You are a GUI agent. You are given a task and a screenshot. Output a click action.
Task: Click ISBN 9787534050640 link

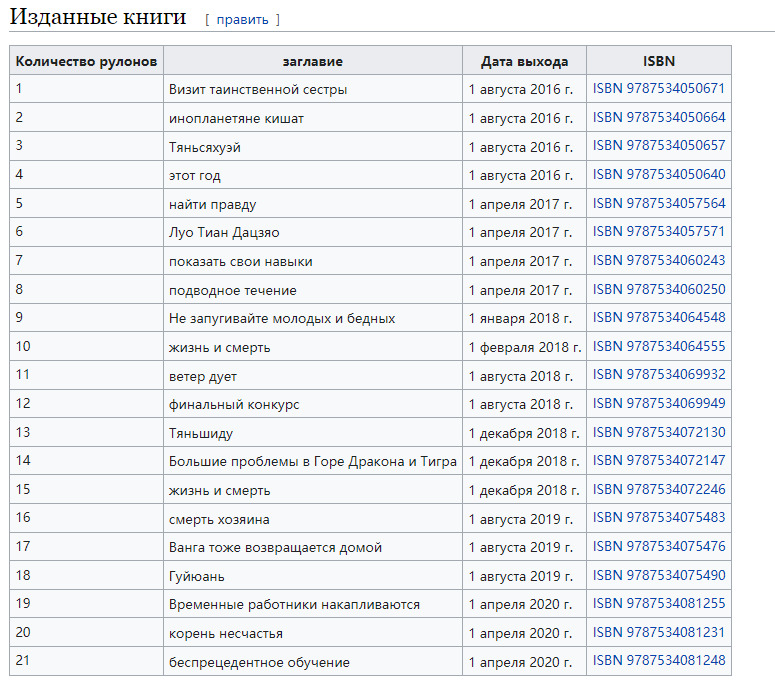coord(658,175)
